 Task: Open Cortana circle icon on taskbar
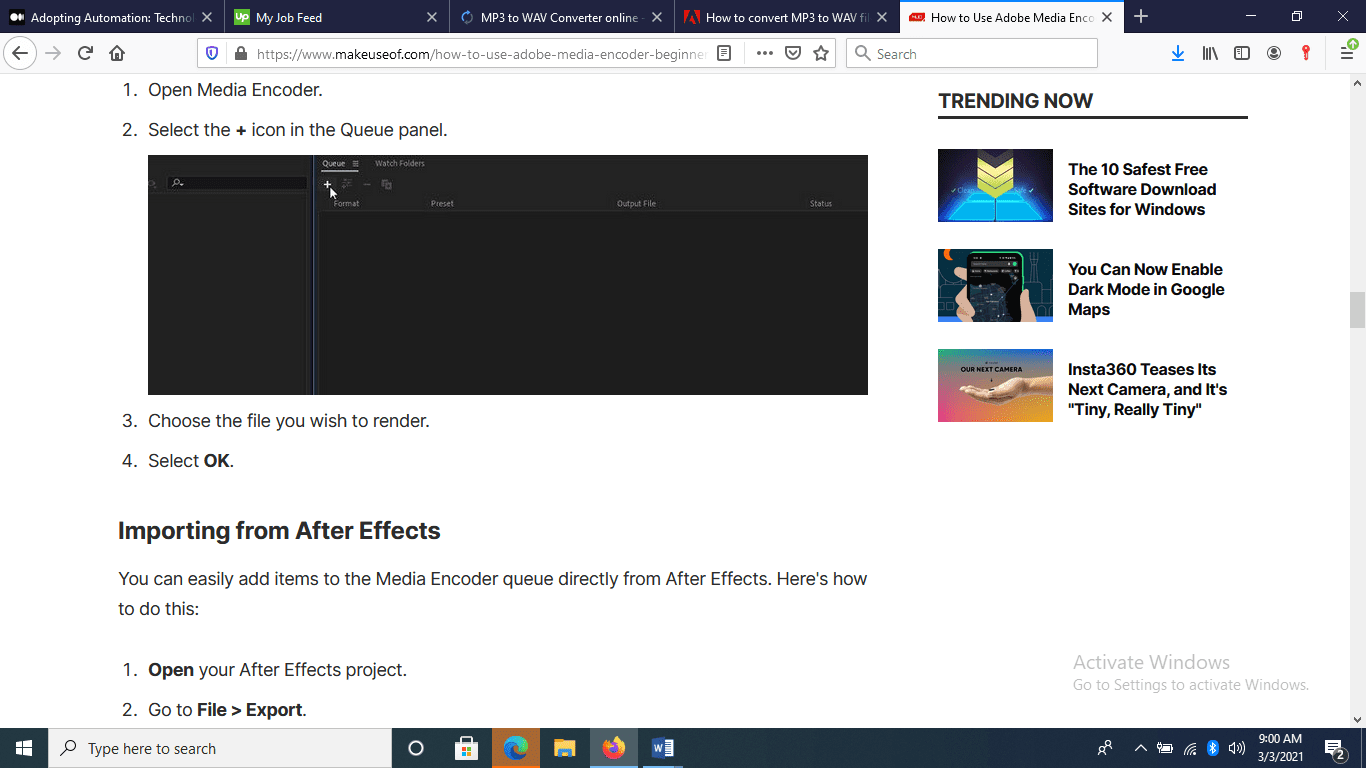point(416,748)
